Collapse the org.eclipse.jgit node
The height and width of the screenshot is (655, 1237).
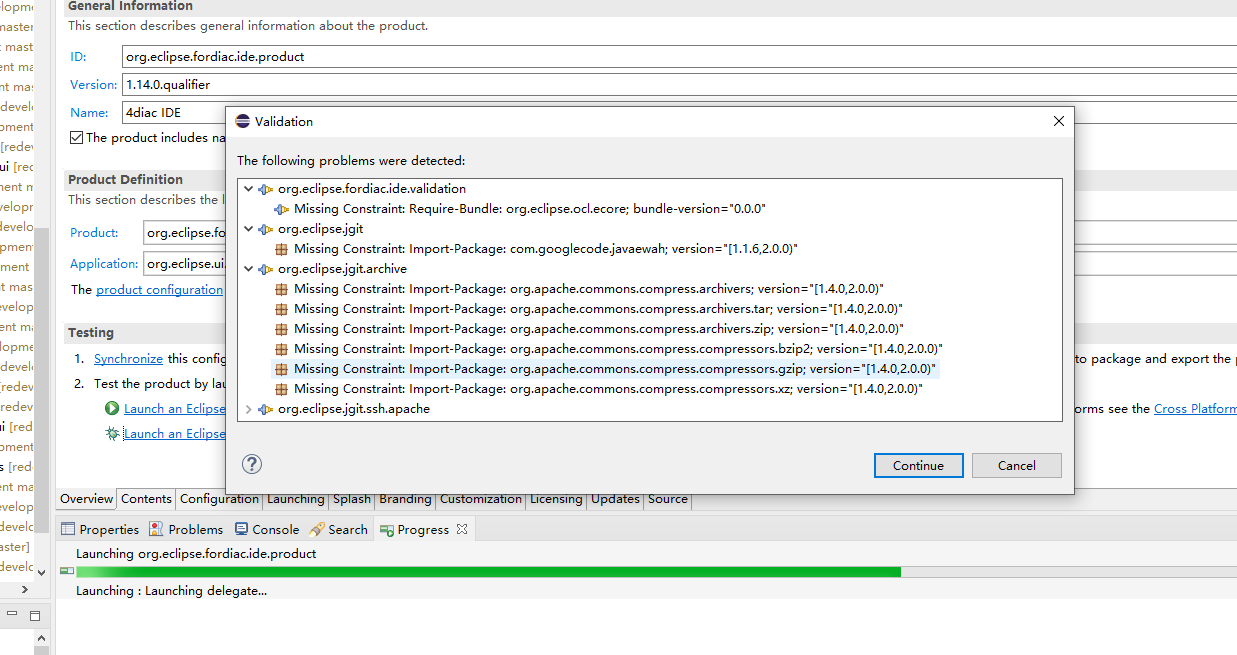point(249,229)
